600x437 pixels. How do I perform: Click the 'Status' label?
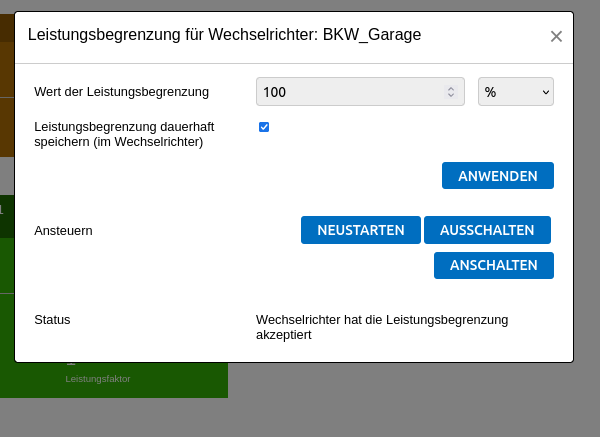(x=52, y=320)
